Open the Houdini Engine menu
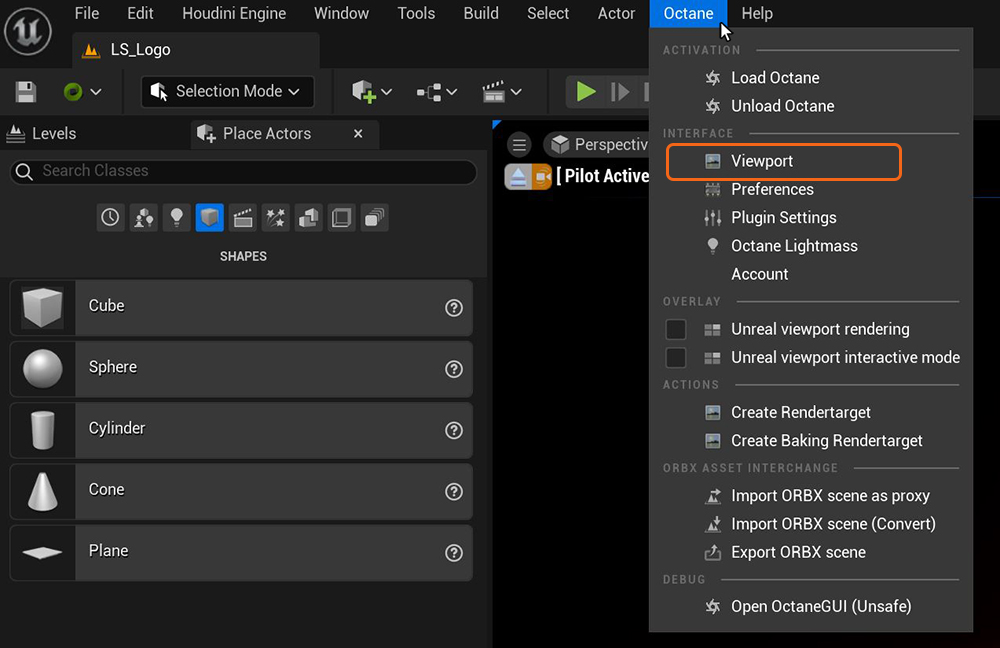1000x648 pixels. point(234,13)
